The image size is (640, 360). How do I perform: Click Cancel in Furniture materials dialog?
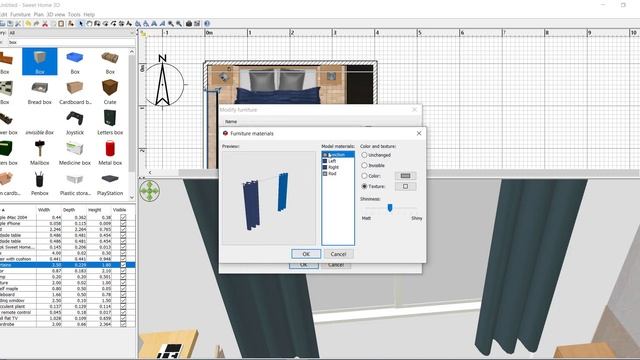click(x=338, y=254)
